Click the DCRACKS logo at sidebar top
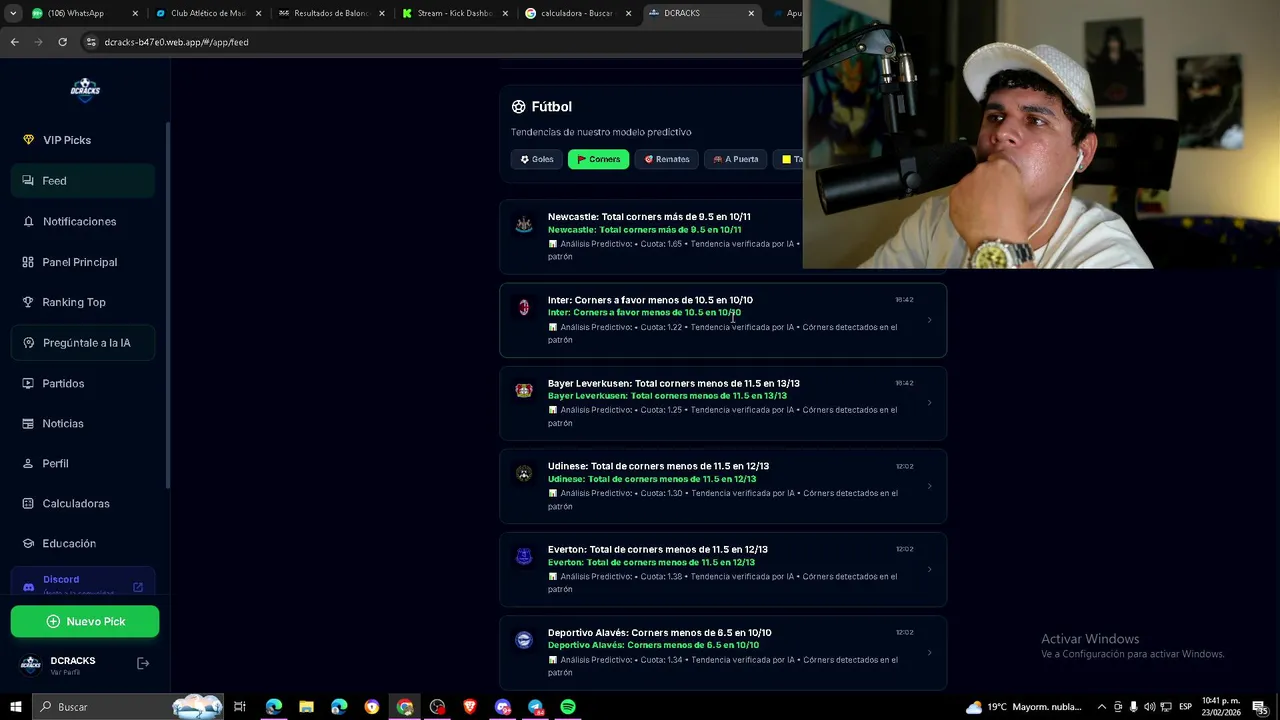The width and height of the screenshot is (1280, 720). (x=85, y=89)
